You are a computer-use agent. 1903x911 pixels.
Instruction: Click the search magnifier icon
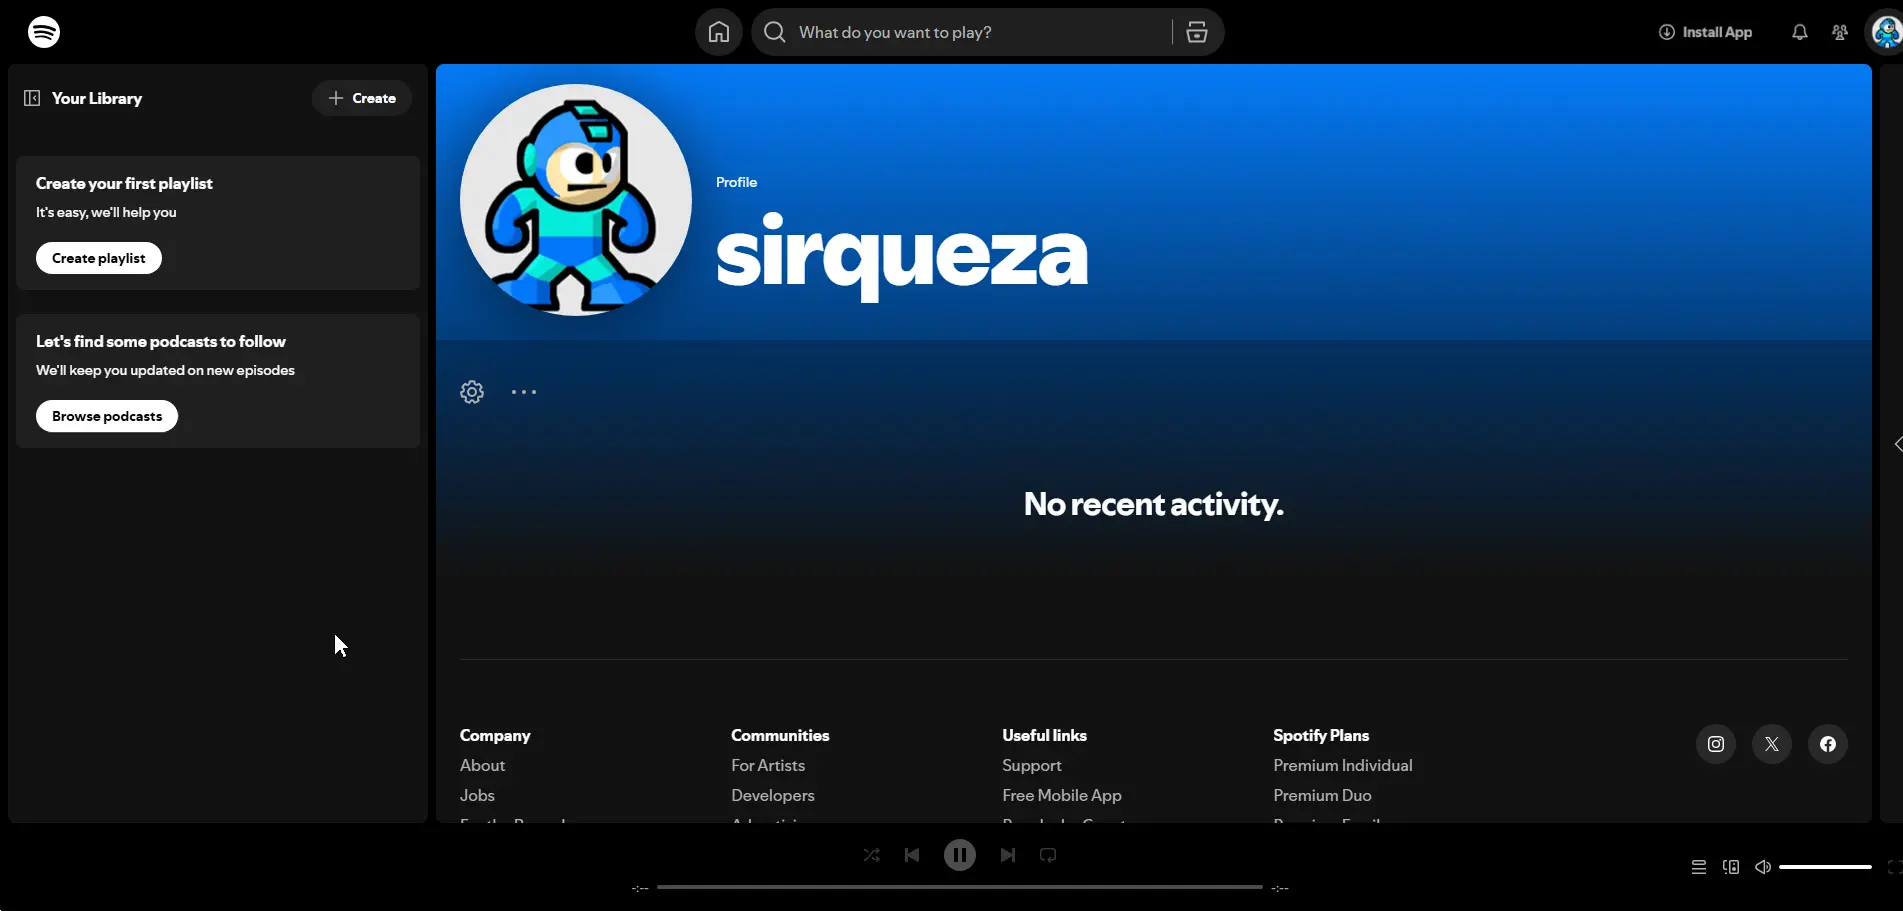775,32
